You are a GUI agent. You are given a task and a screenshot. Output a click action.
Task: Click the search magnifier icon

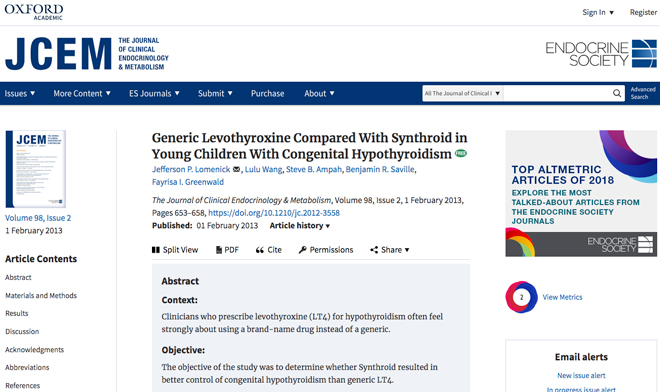click(617, 93)
